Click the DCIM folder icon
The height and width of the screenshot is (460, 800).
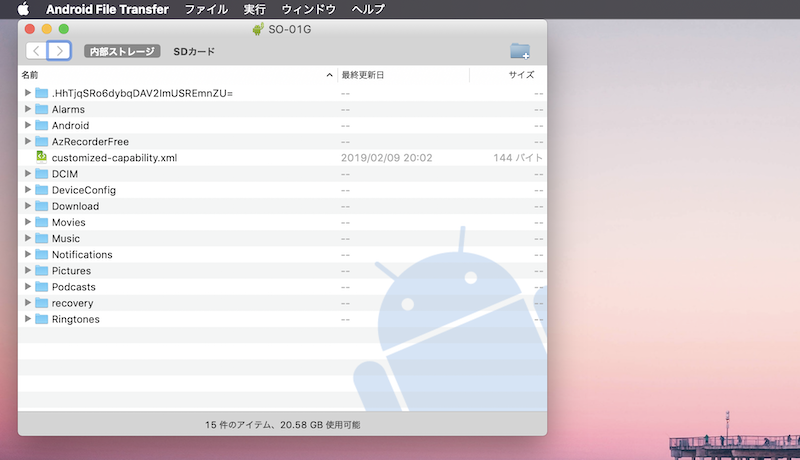tap(42, 174)
